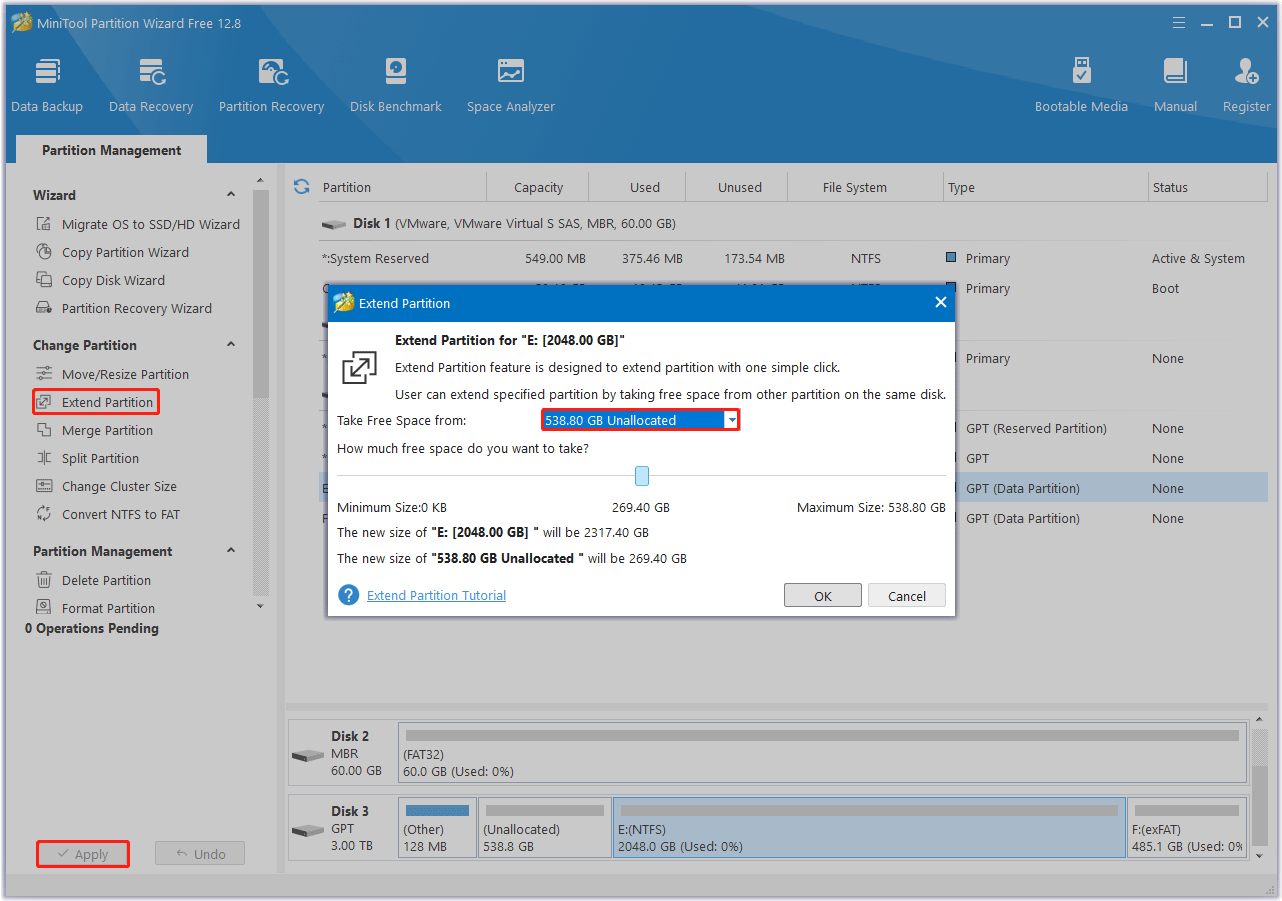Image resolution: width=1282 pixels, height=901 pixels.
Task: Open the Manual
Action: tap(1175, 85)
